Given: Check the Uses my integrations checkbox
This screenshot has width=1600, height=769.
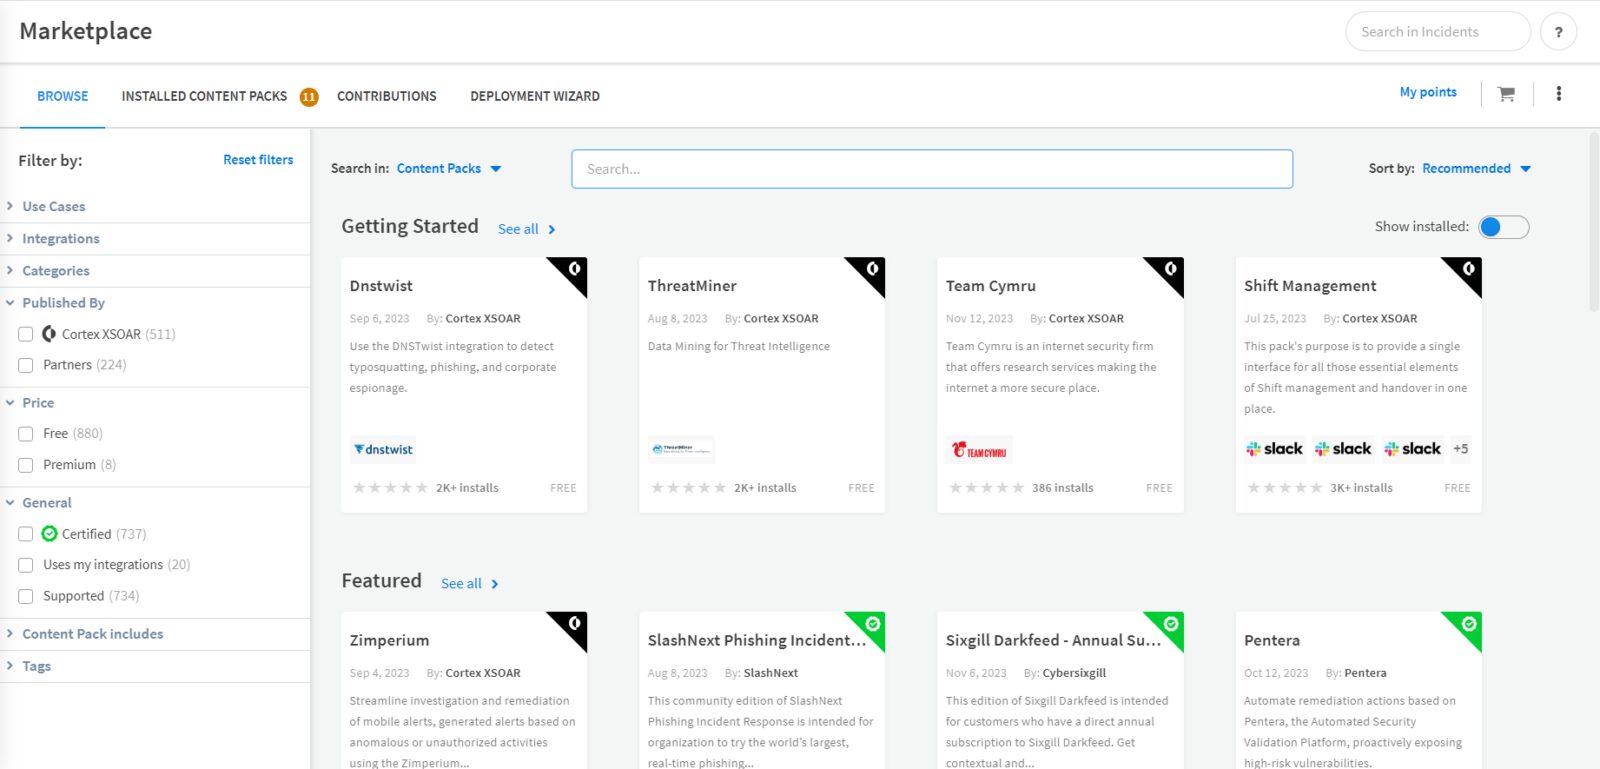Looking at the screenshot, I should [26, 565].
